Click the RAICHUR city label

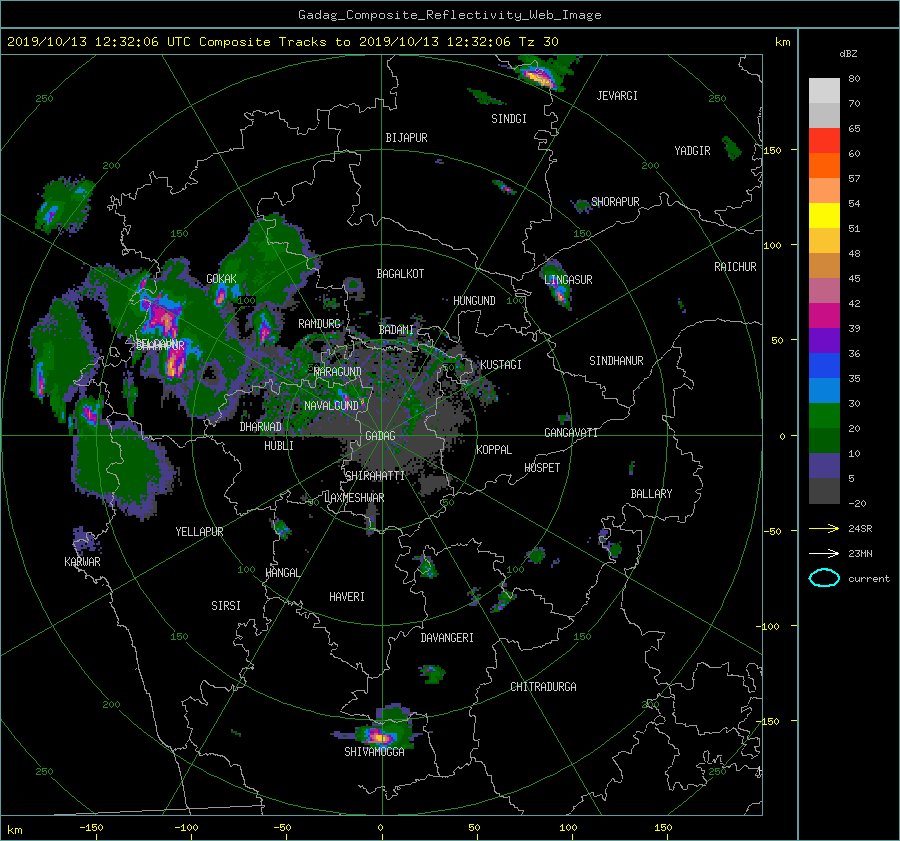click(x=735, y=267)
